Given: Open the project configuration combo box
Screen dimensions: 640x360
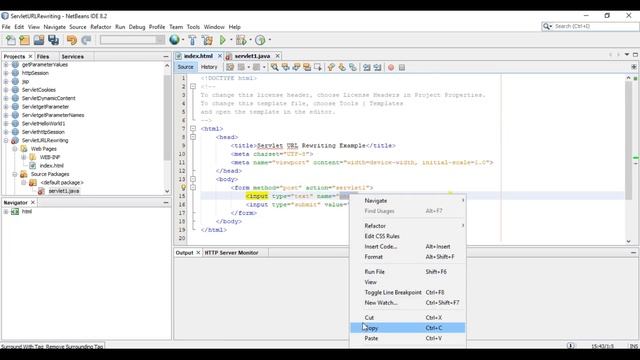Looking at the screenshot, I should [x=132, y=40].
